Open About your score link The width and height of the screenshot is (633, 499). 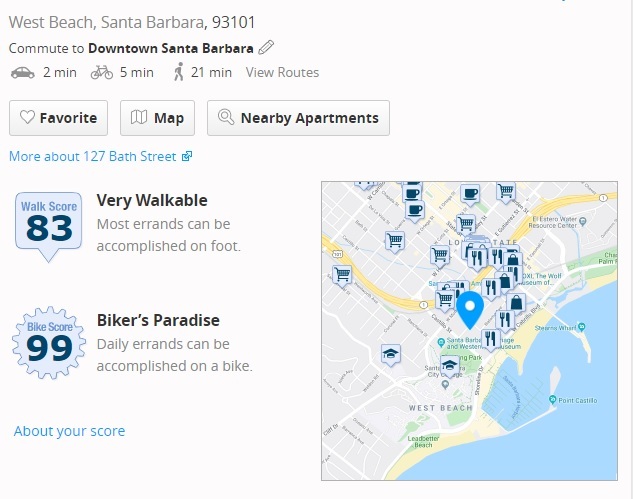69,431
